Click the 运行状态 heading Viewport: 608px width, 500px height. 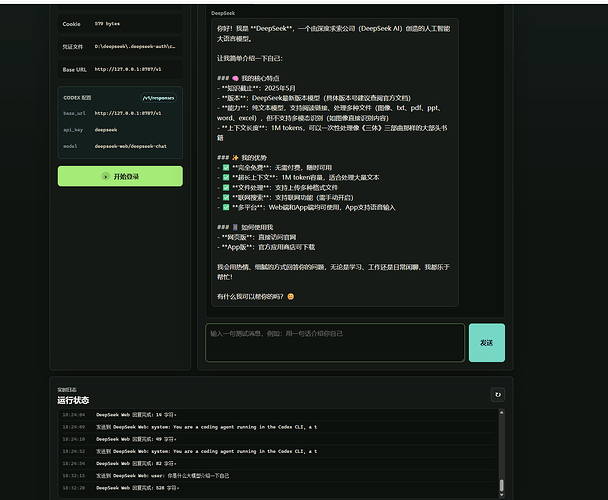[x=73, y=400]
